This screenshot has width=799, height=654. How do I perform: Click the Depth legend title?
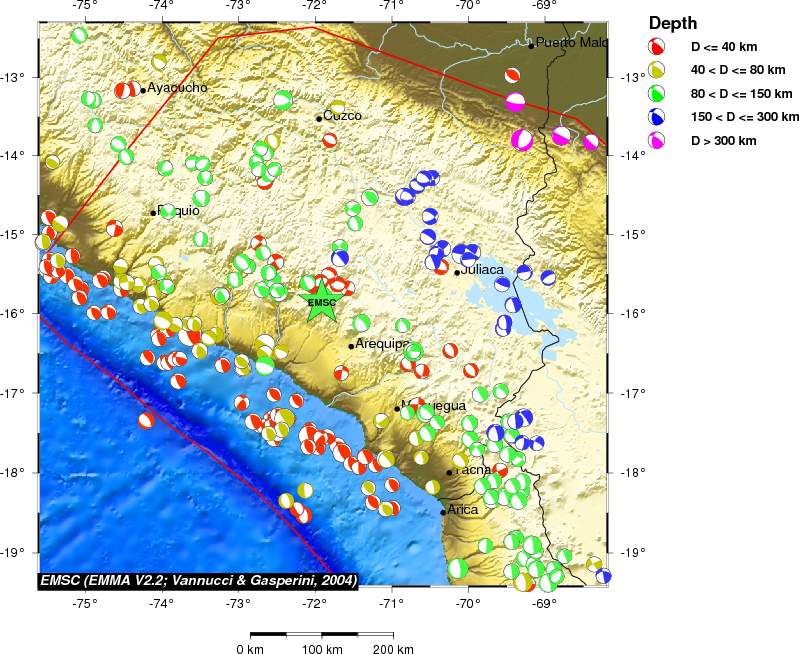click(673, 23)
